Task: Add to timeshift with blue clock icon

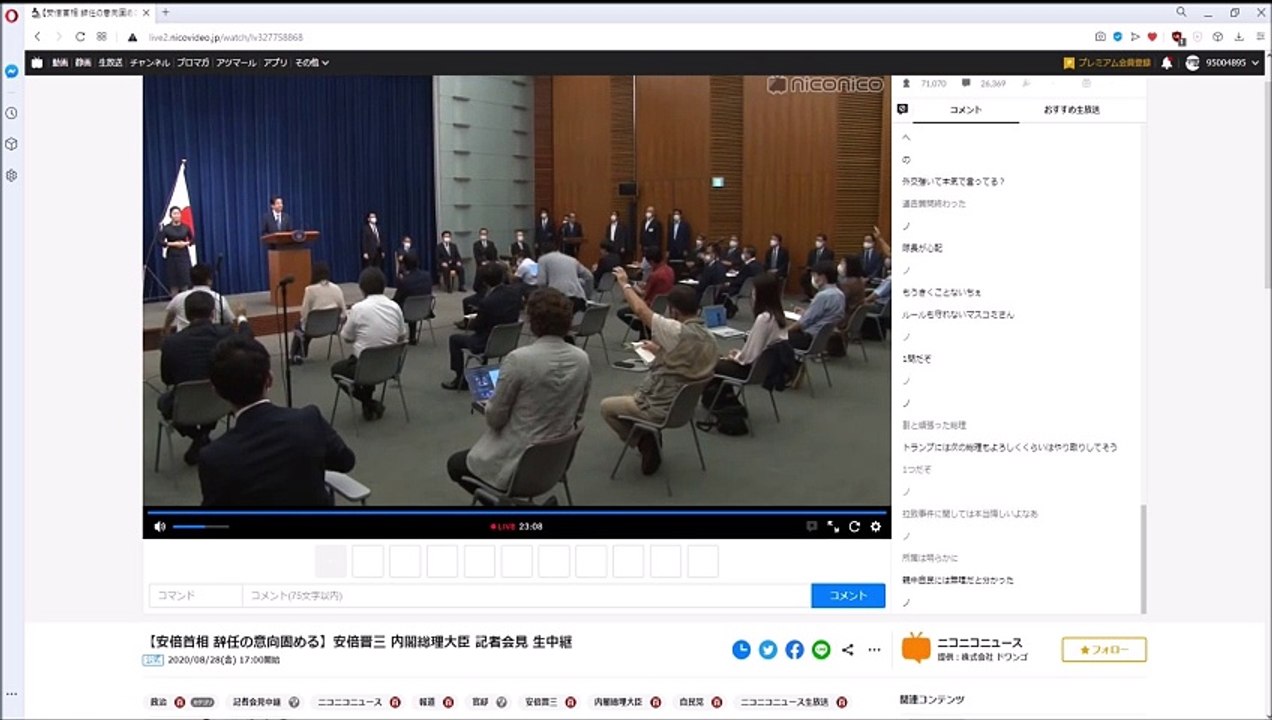Action: coord(741,649)
